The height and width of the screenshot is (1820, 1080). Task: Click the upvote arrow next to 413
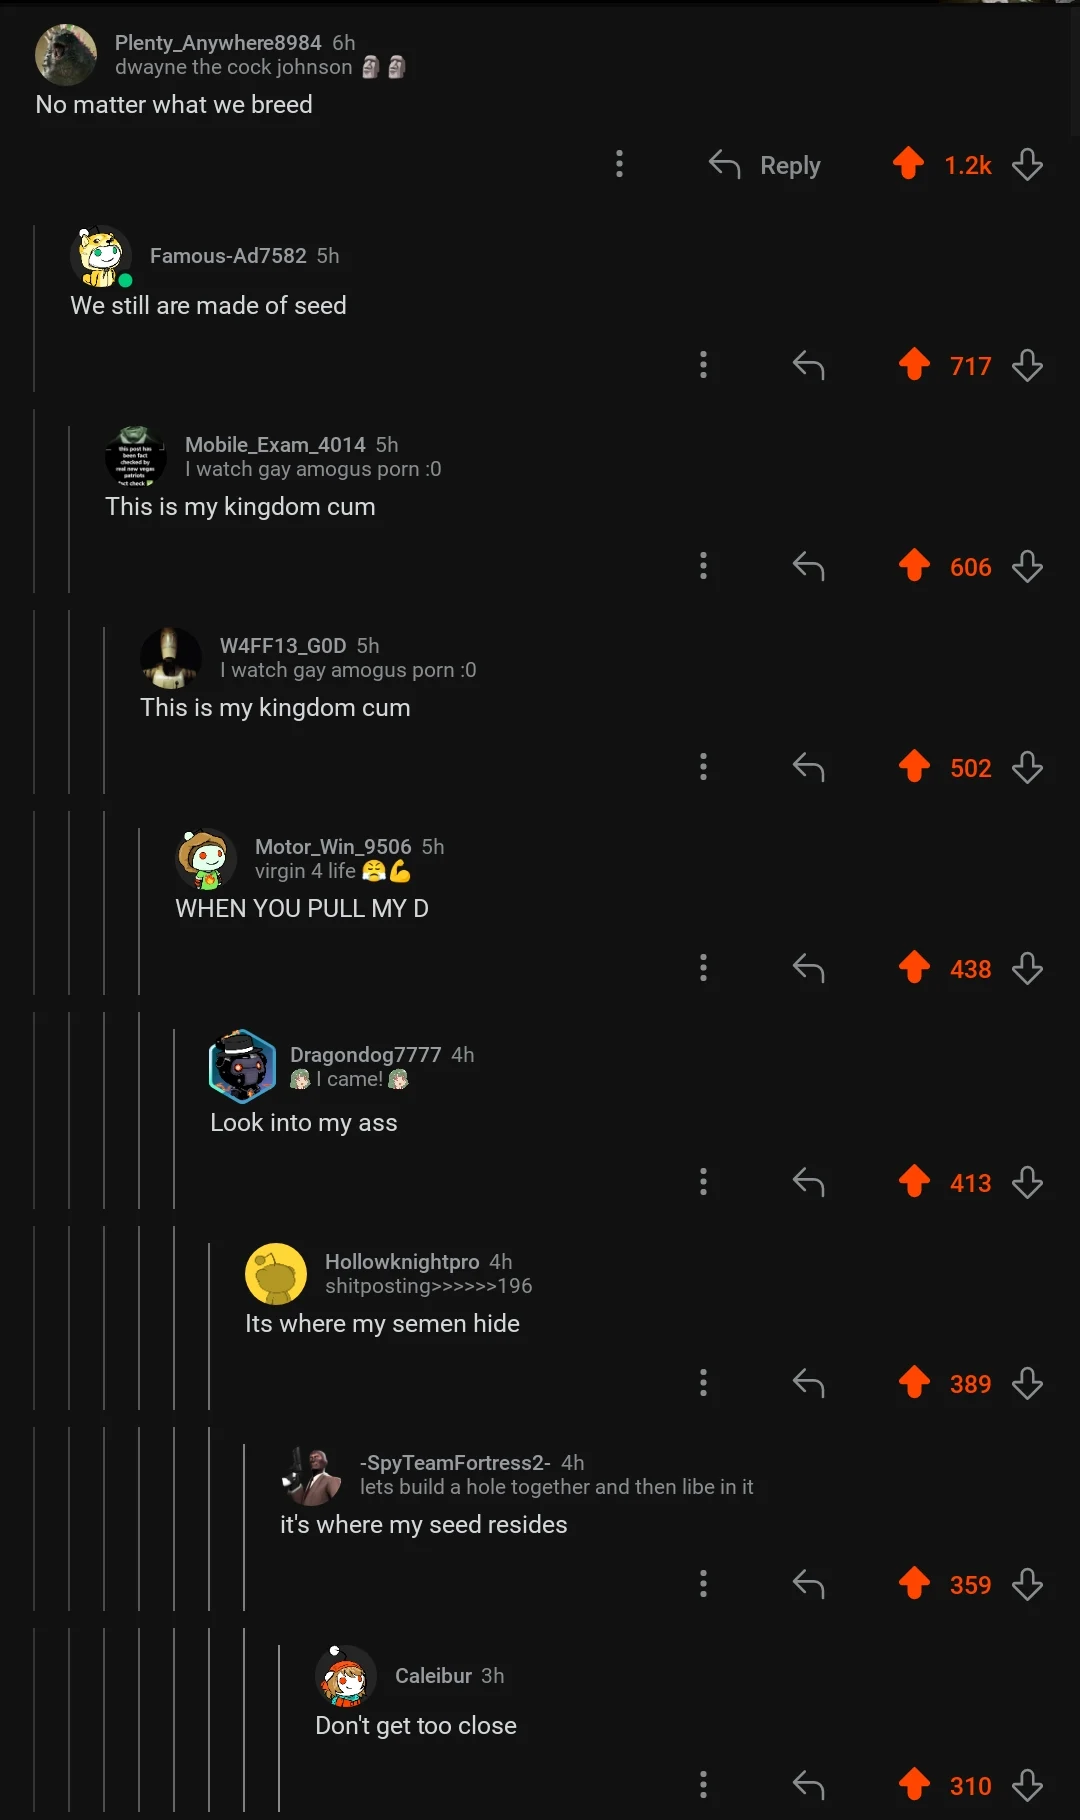point(914,1181)
